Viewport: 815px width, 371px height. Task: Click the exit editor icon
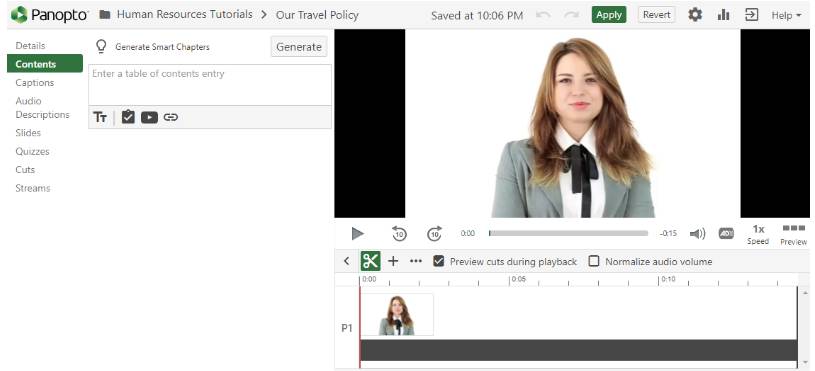(x=752, y=15)
